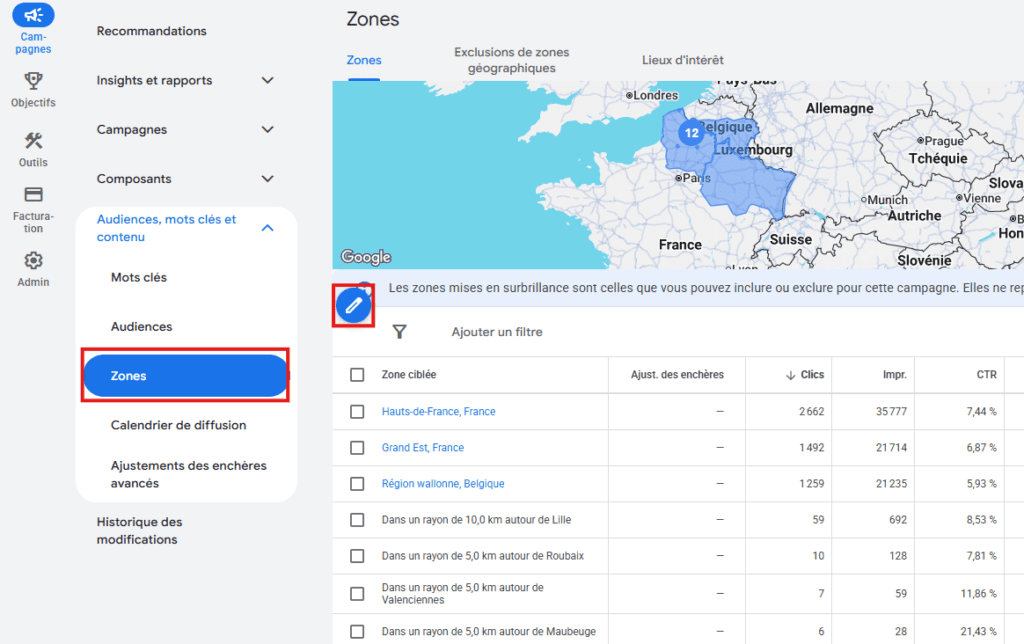
Task: Click impressions value 21 714
Action: click(891, 447)
